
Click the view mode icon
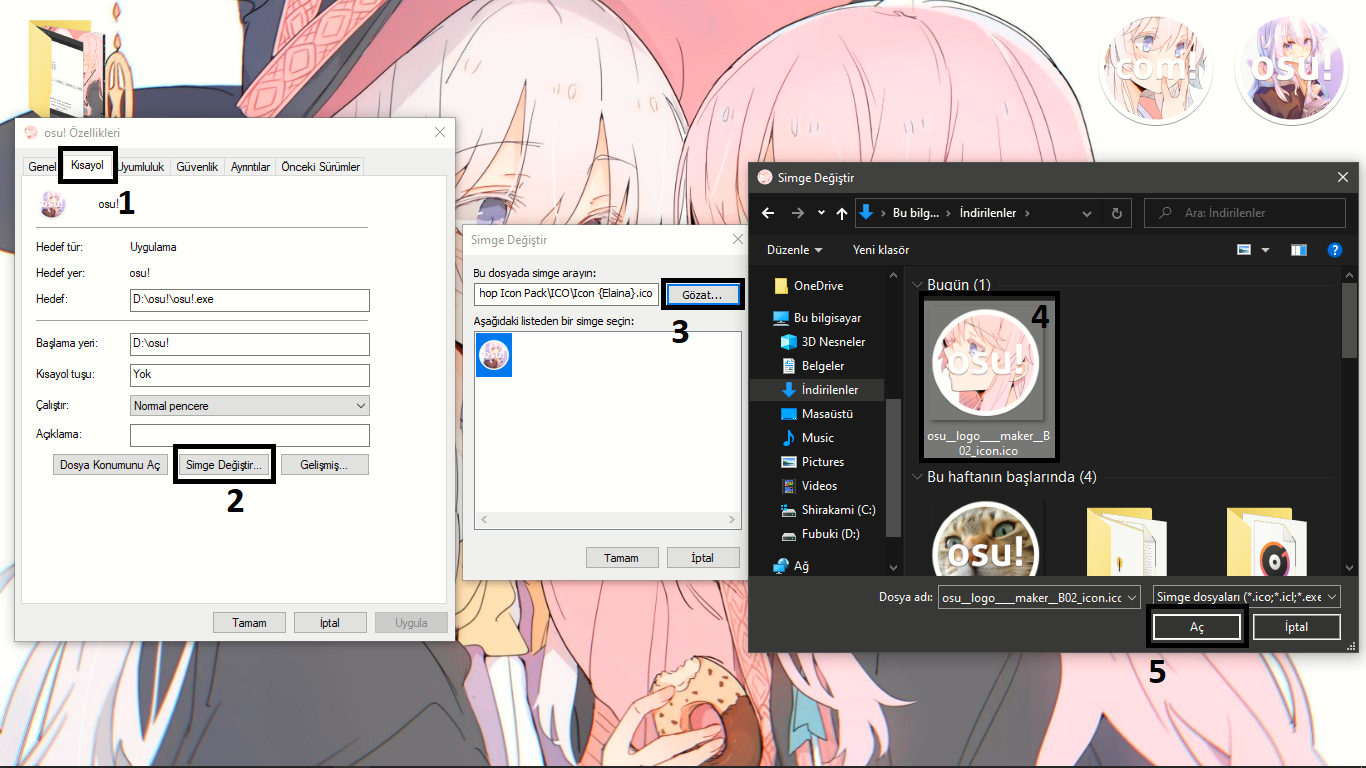1244,250
